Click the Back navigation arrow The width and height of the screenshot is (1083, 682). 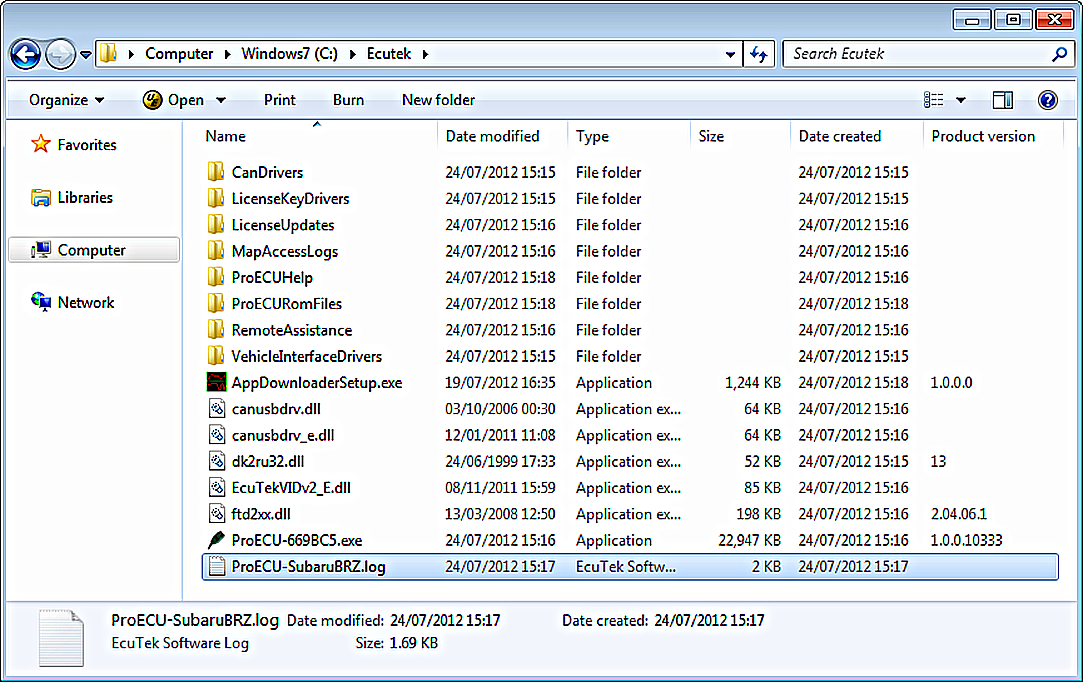(26, 54)
